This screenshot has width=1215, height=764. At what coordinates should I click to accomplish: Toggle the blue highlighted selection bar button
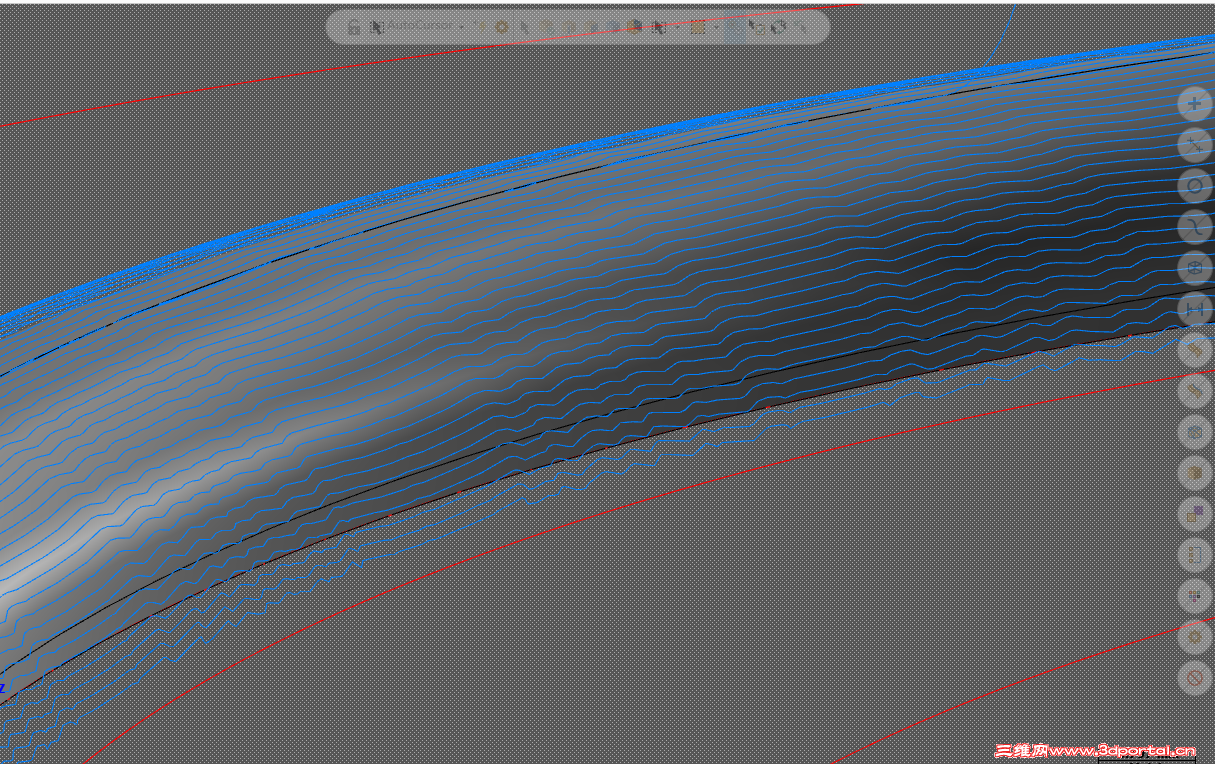pyautogui.click(x=735, y=28)
